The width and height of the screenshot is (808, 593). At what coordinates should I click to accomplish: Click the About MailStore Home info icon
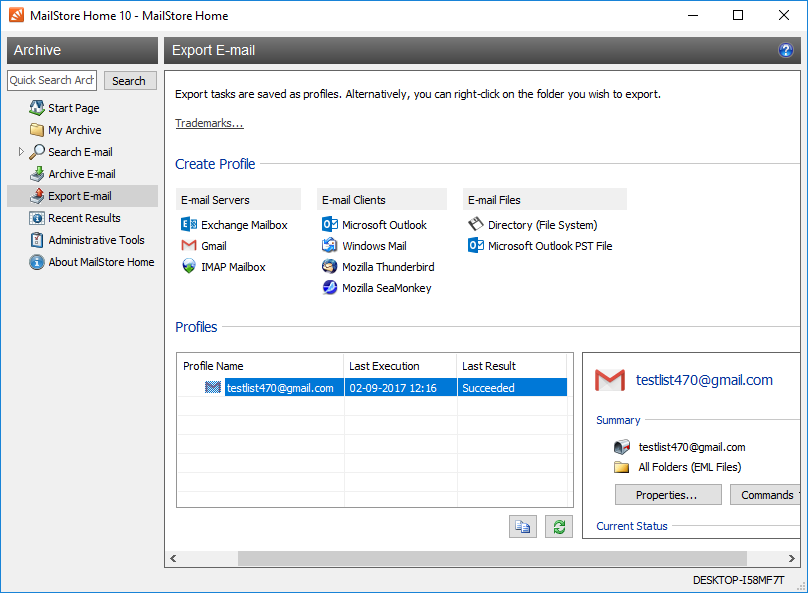[37, 262]
